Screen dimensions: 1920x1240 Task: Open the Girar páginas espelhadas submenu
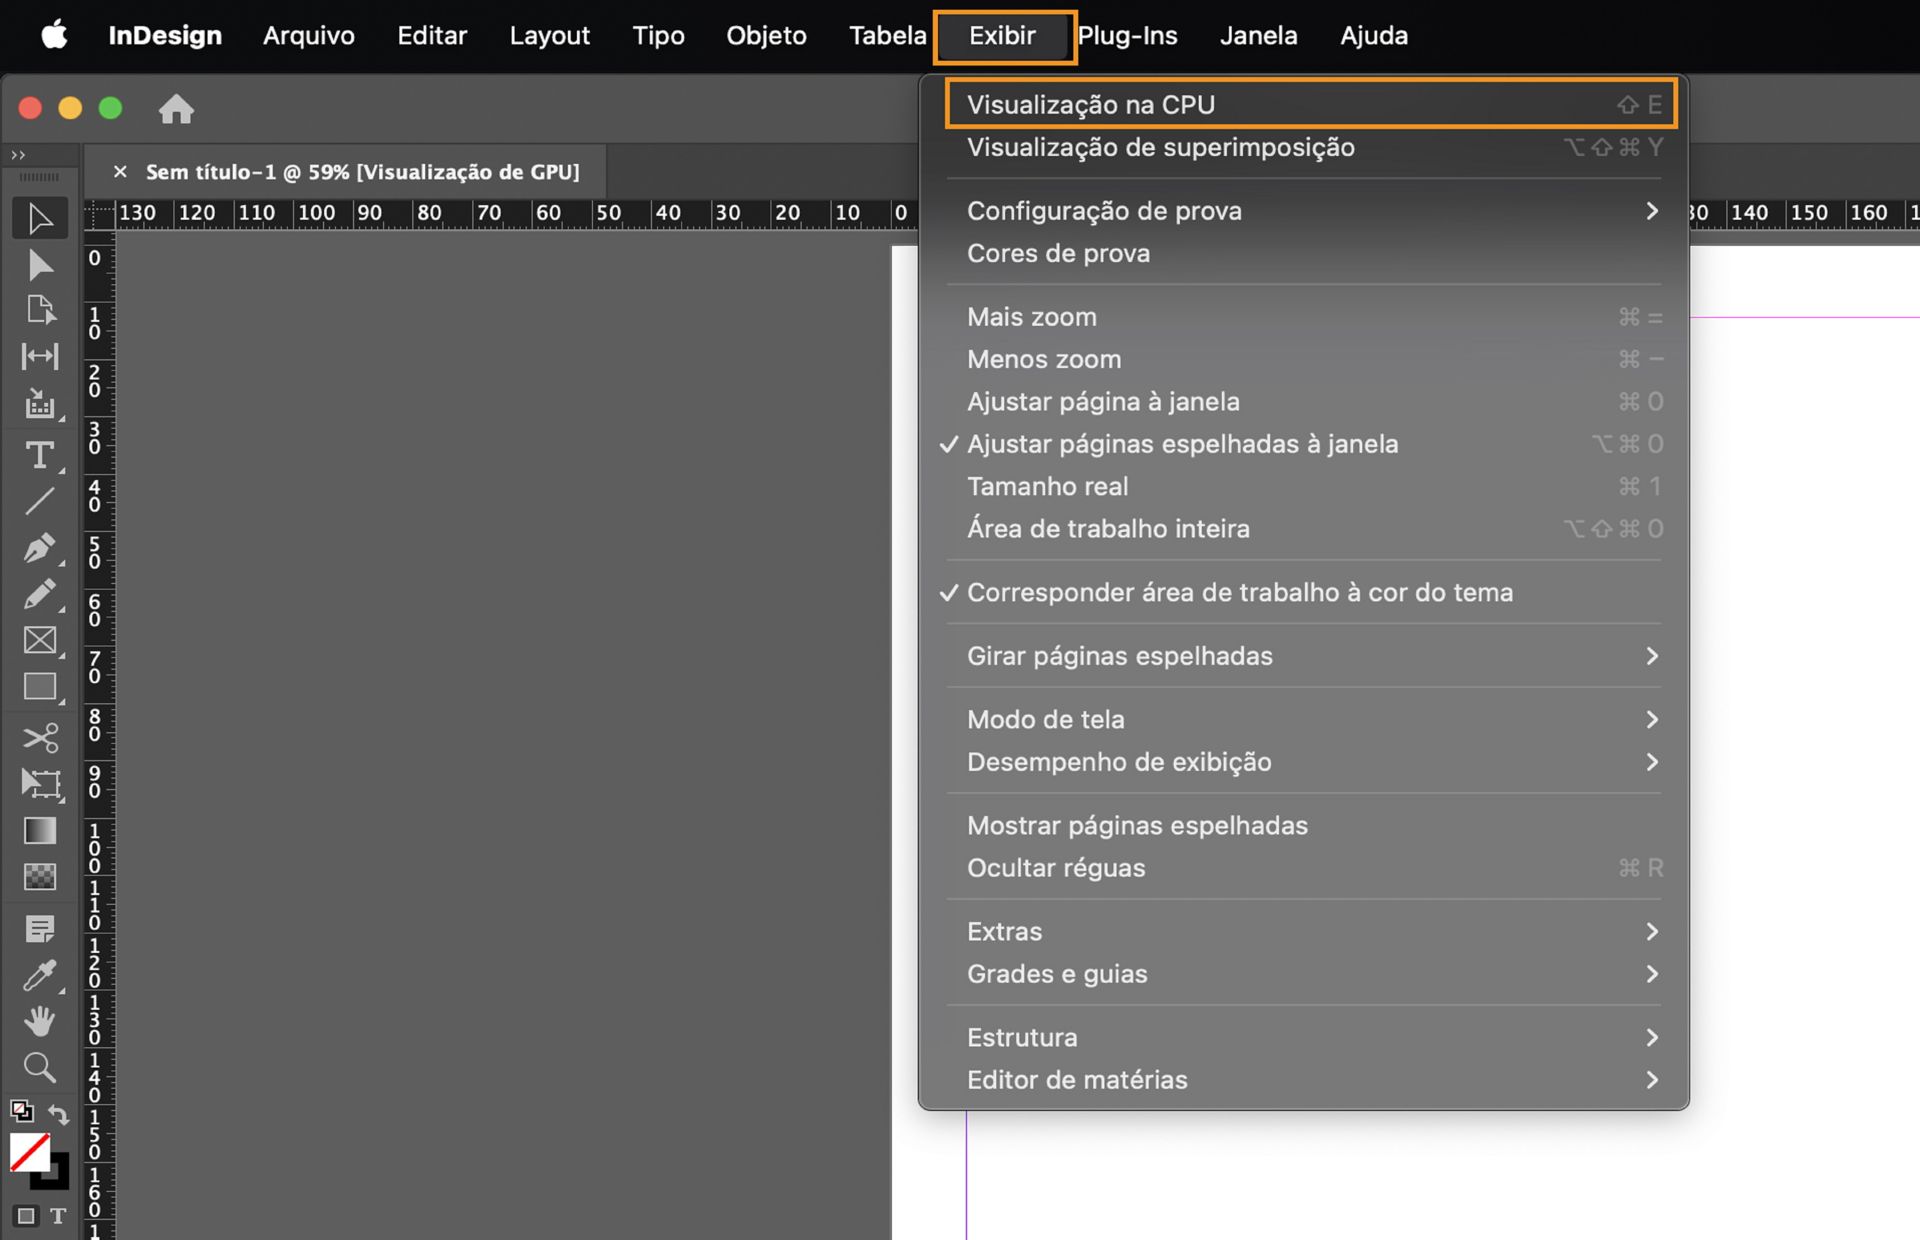pos(1120,656)
